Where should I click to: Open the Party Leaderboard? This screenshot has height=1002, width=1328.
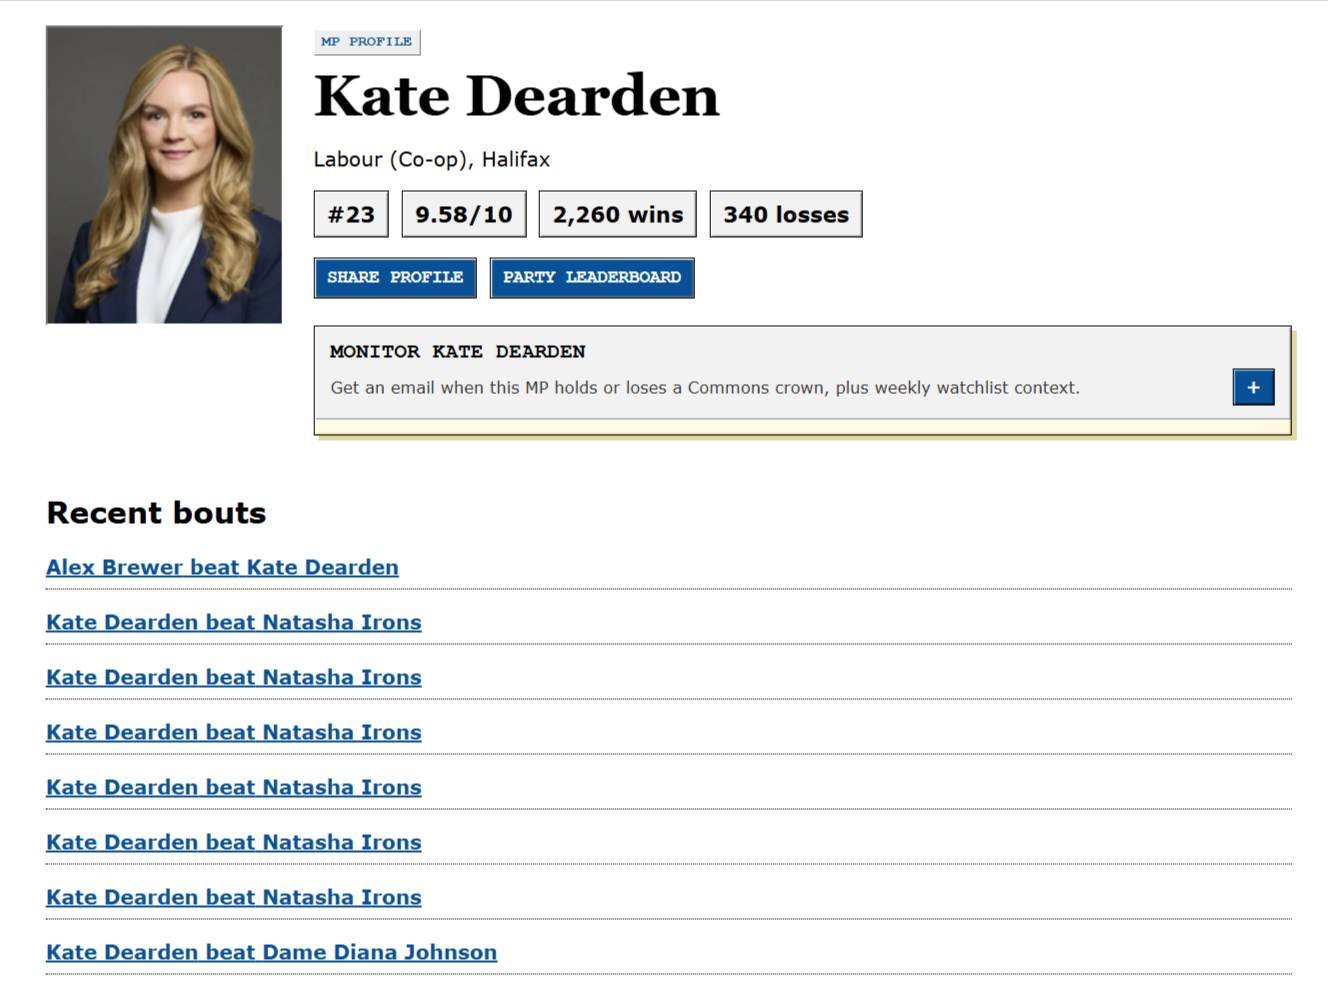[592, 278]
